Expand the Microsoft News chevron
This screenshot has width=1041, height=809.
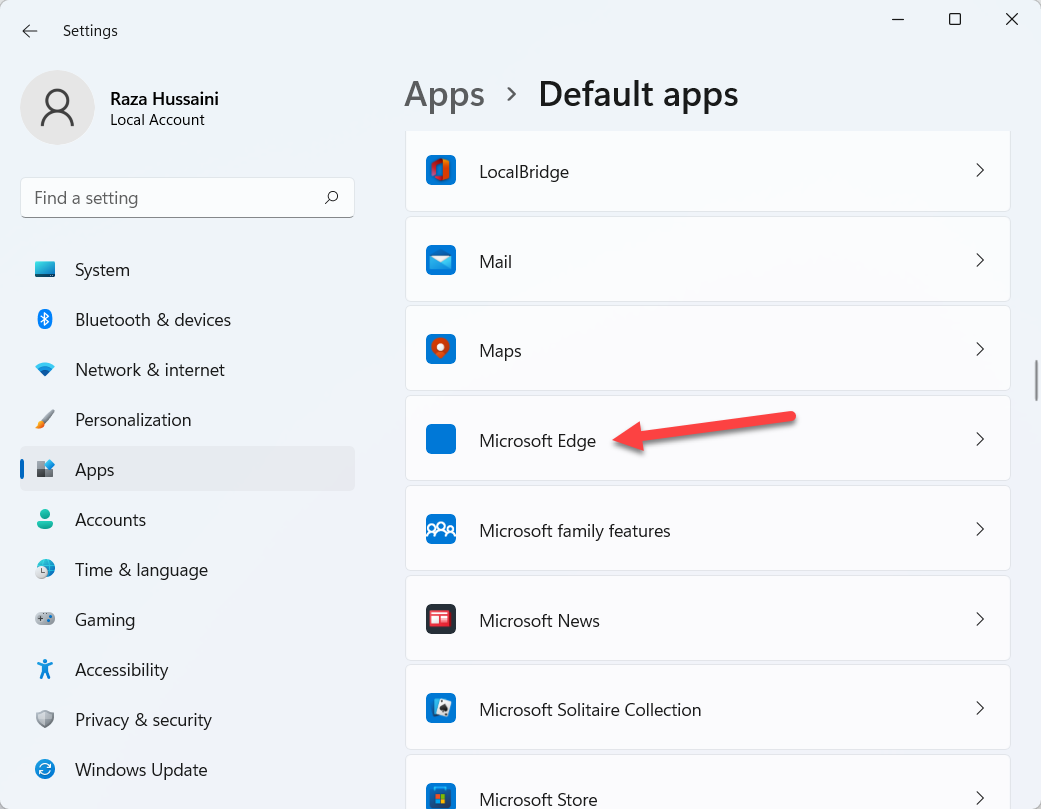pyautogui.click(x=980, y=619)
